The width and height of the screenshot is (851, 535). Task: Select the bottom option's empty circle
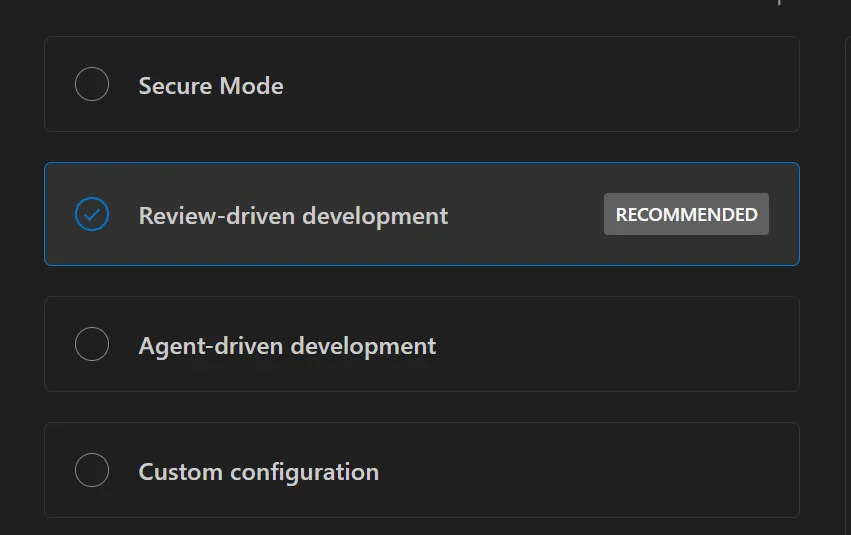click(92, 470)
